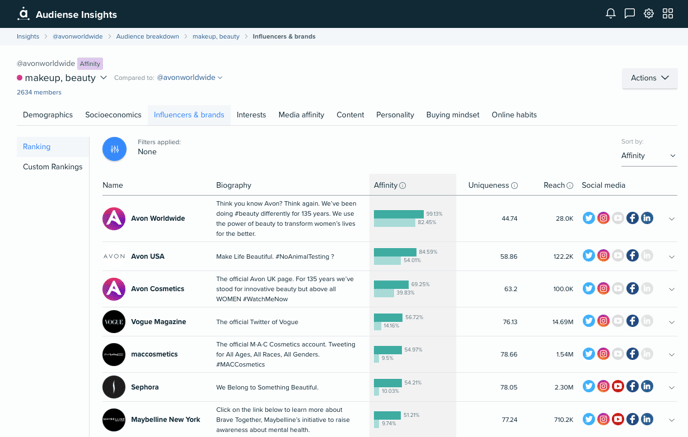Switch to the Demographics tab
The width and height of the screenshot is (688, 437).
point(48,115)
